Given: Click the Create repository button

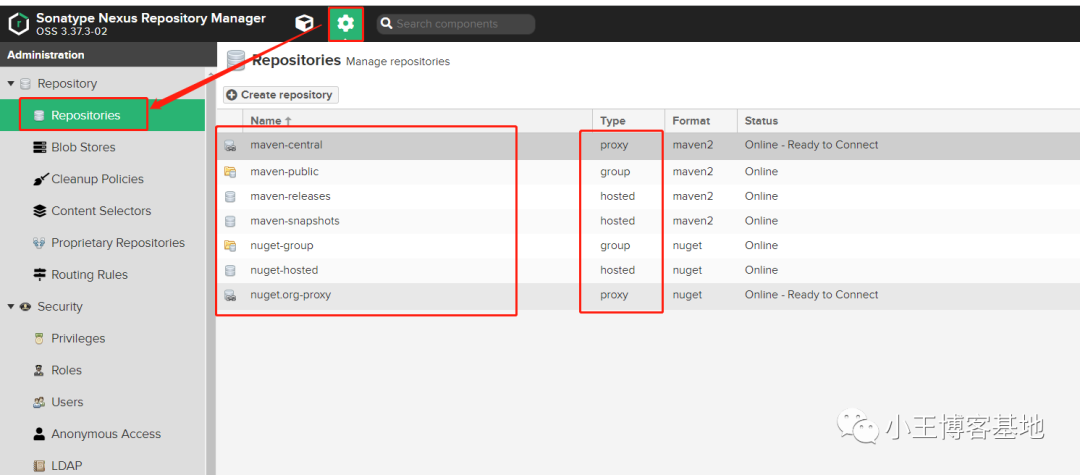Looking at the screenshot, I should click(x=280, y=95).
